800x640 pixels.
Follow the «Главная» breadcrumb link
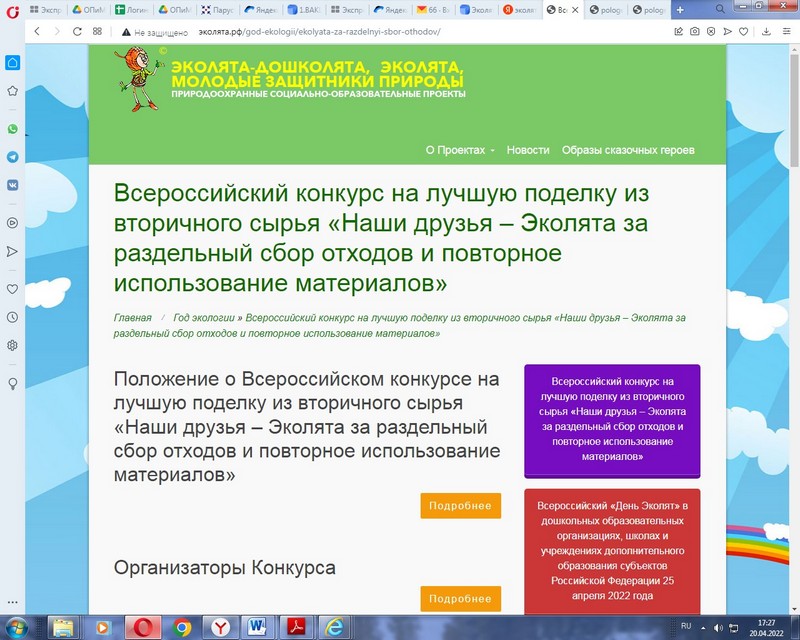point(133,318)
